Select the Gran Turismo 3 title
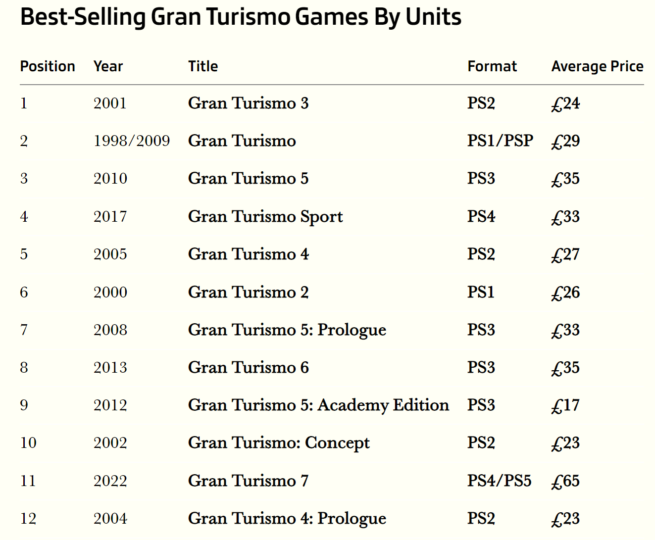The image size is (655, 540). [248, 103]
